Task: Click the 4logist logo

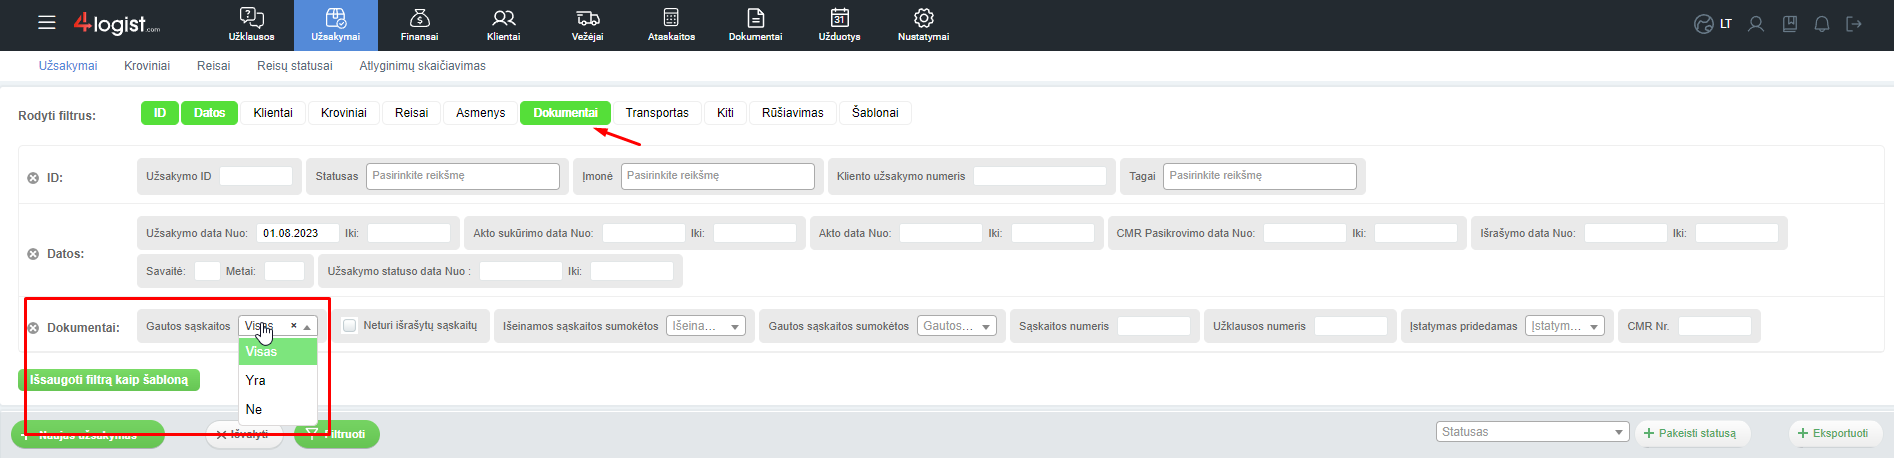Action: pos(116,23)
